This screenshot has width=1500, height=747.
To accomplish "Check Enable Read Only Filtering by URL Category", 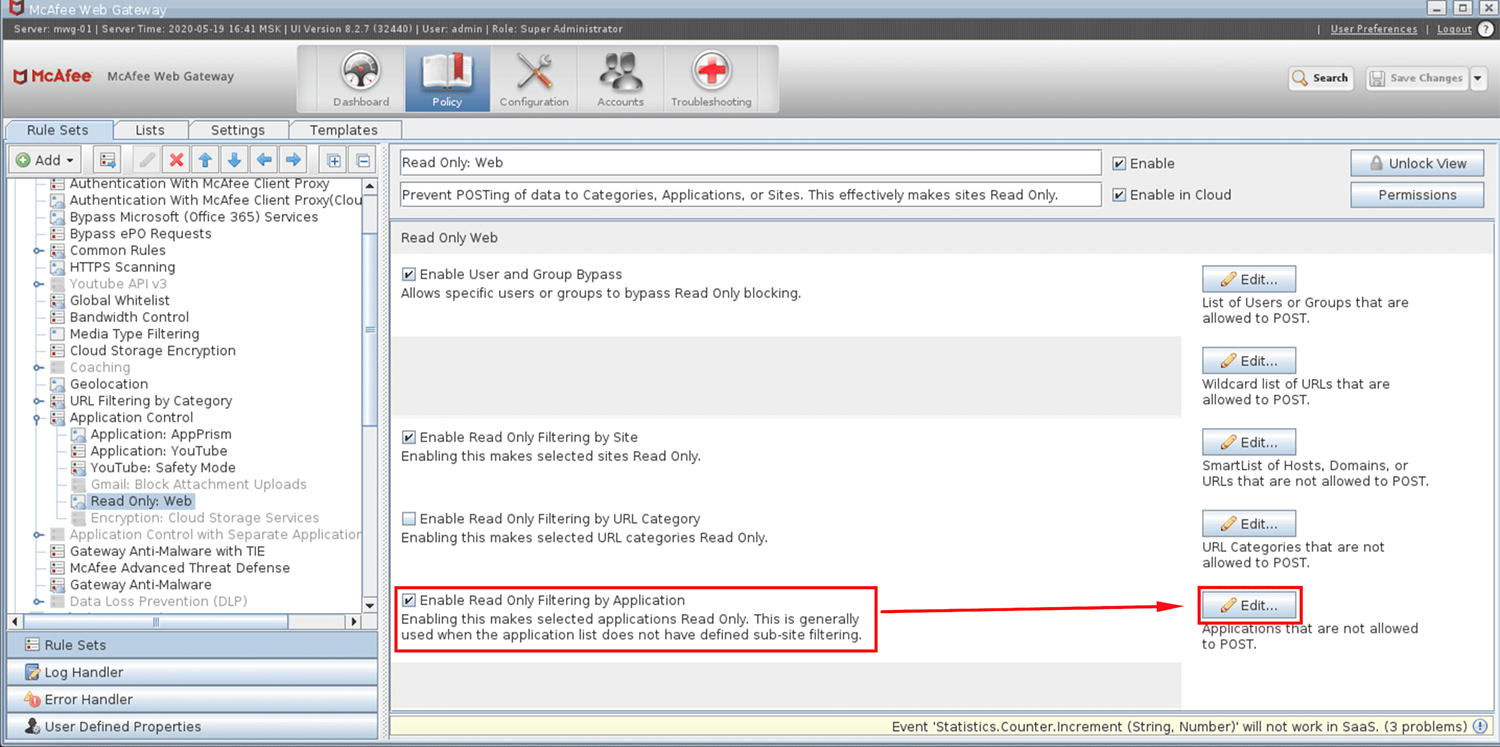I will coord(408,519).
